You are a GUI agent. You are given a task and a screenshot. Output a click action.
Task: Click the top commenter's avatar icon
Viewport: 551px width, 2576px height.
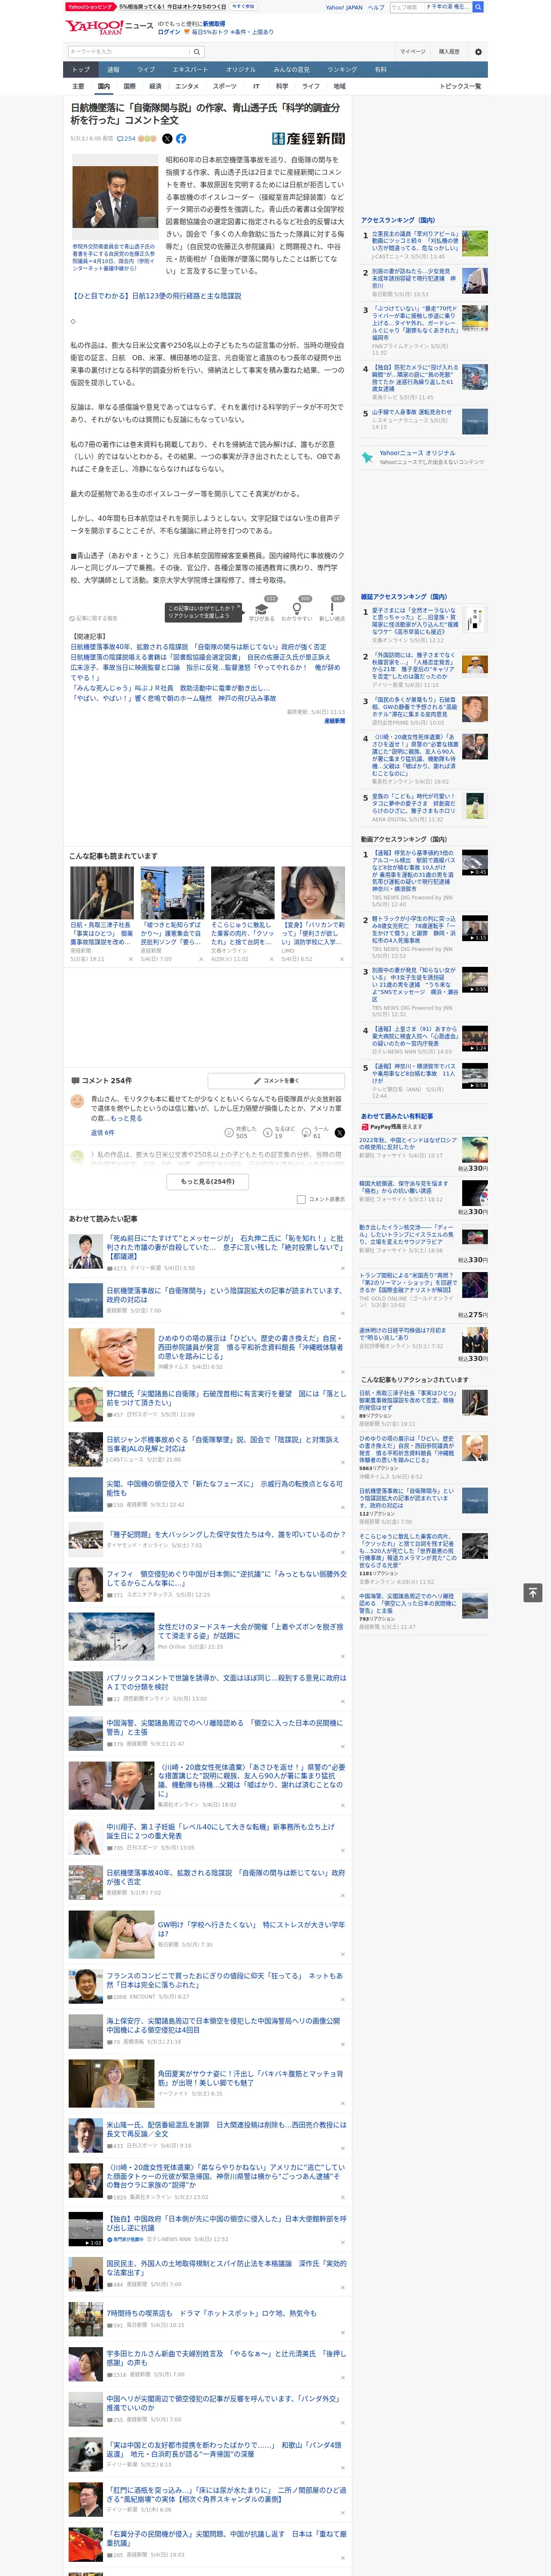pyautogui.click(x=77, y=1101)
